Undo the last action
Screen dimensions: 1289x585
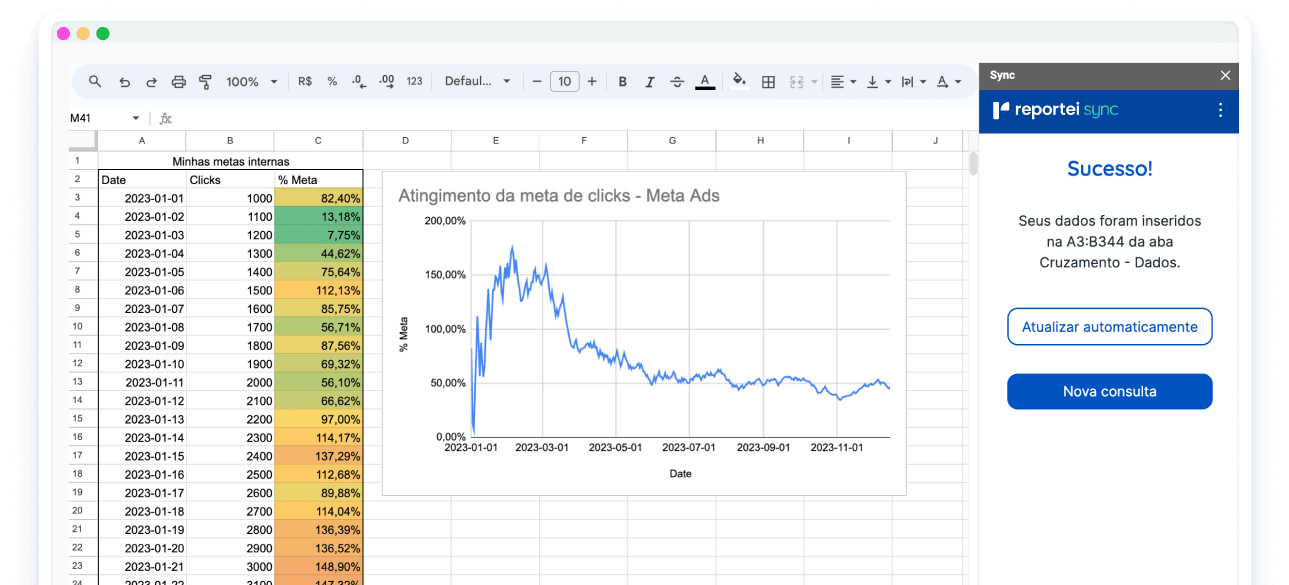(x=124, y=82)
